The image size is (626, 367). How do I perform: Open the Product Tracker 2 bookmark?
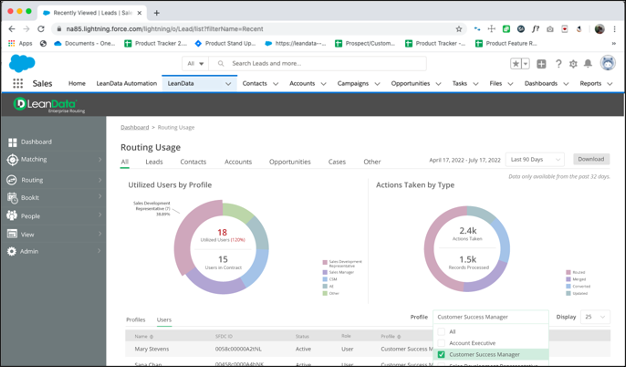click(x=156, y=43)
